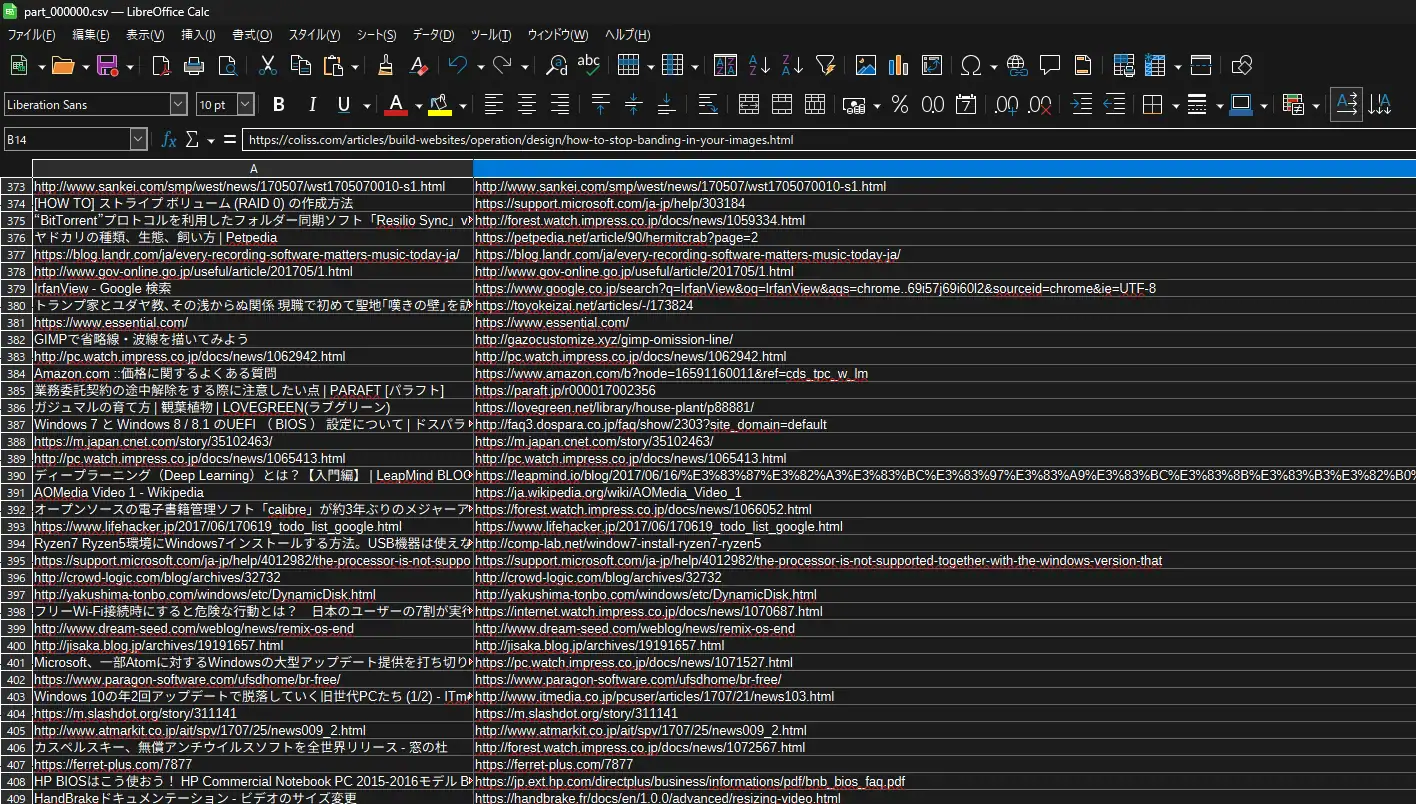Click the Insert Image icon
The height and width of the screenshot is (804, 1416).
(866, 66)
